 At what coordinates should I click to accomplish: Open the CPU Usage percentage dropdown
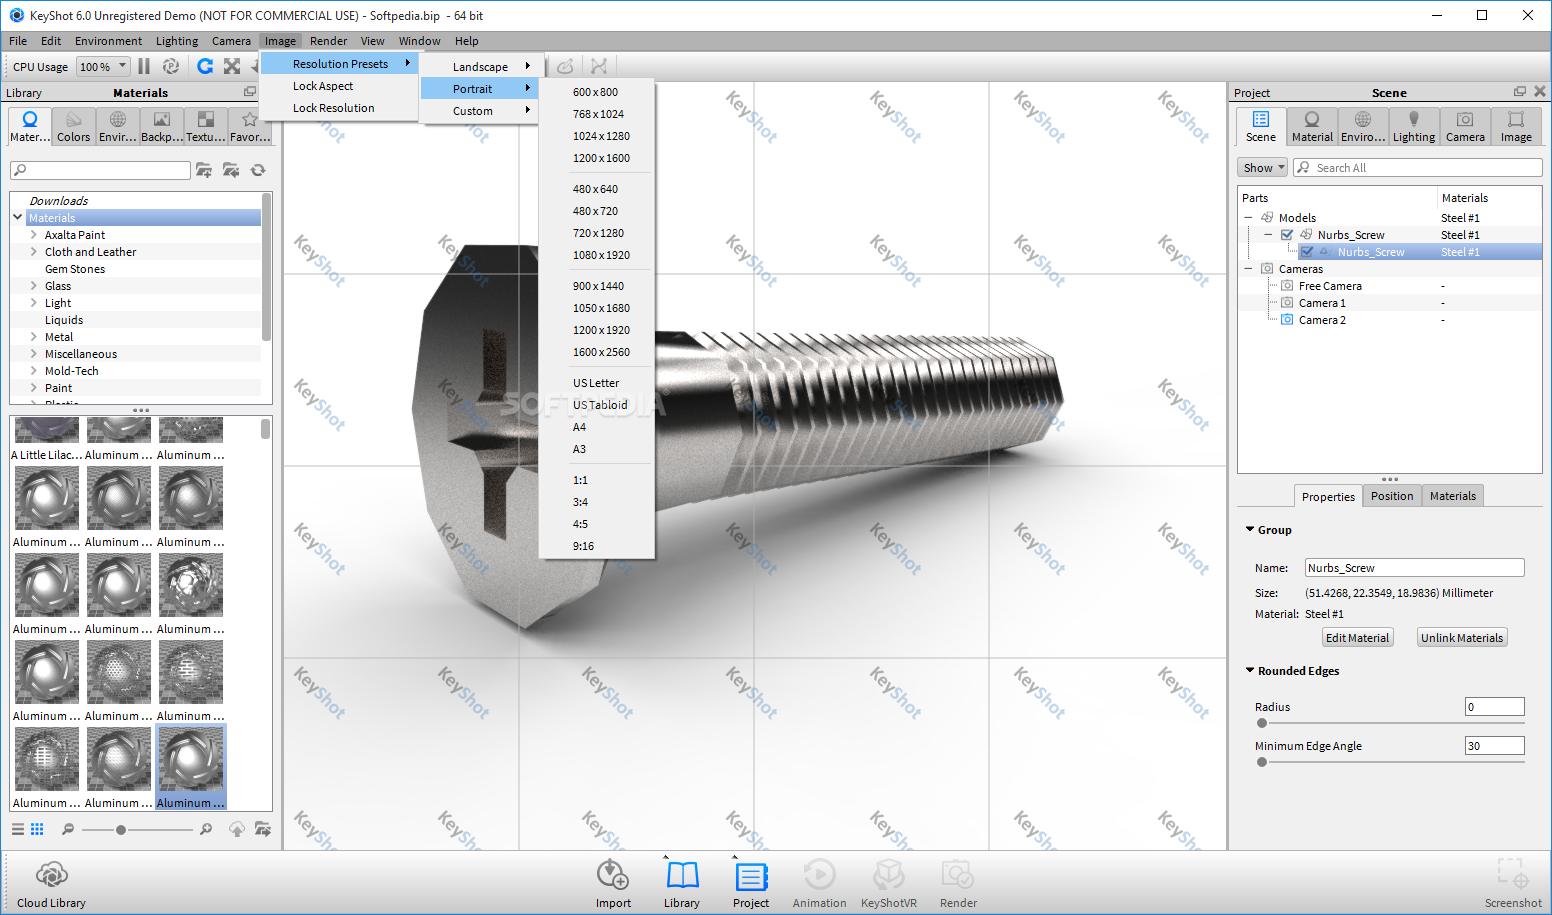click(104, 67)
